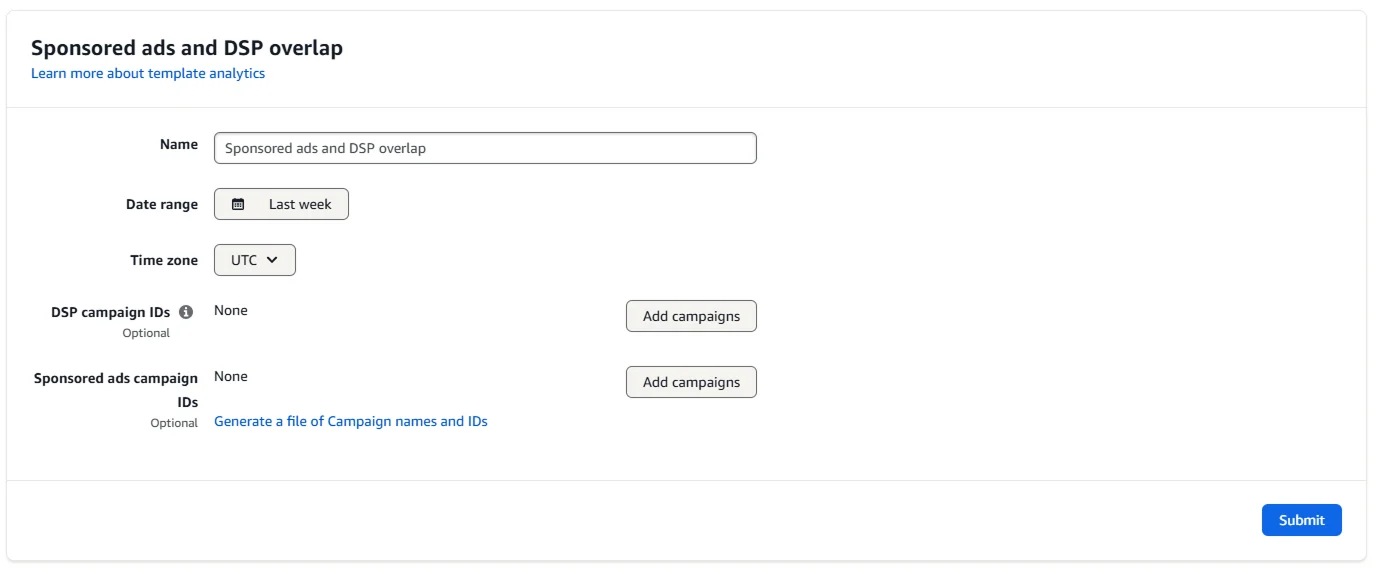1384x580 pixels.
Task: Add campaigns for Sponsored ads campaign IDs
Action: click(691, 382)
